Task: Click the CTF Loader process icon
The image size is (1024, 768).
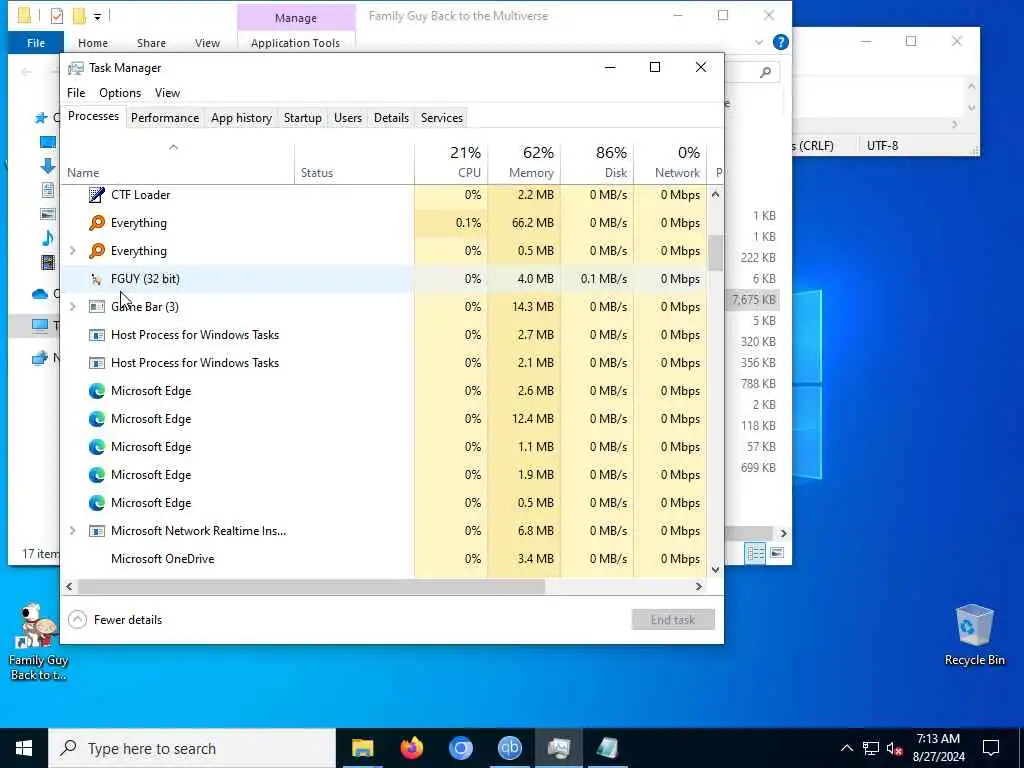Action: [x=97, y=195]
